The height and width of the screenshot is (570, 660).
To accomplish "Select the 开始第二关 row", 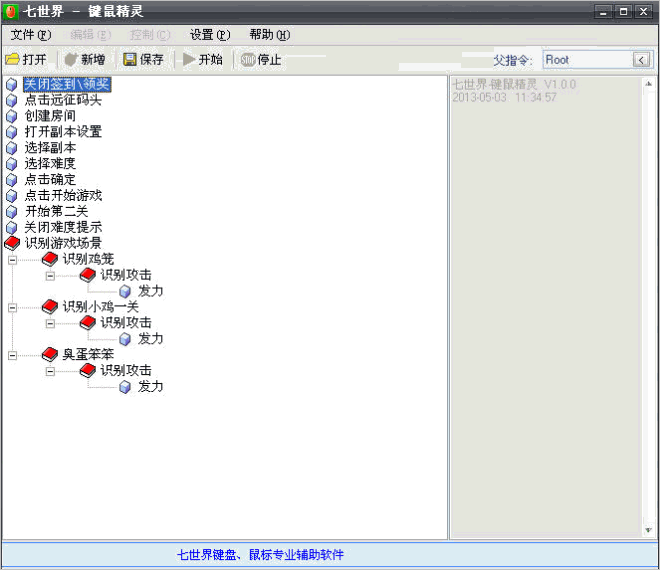I will coord(57,212).
